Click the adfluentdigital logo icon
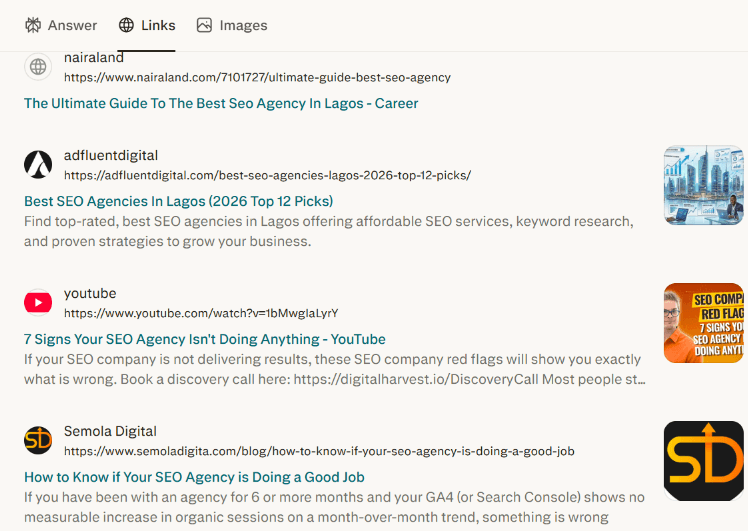Image resolution: width=748 pixels, height=531 pixels. point(38,165)
